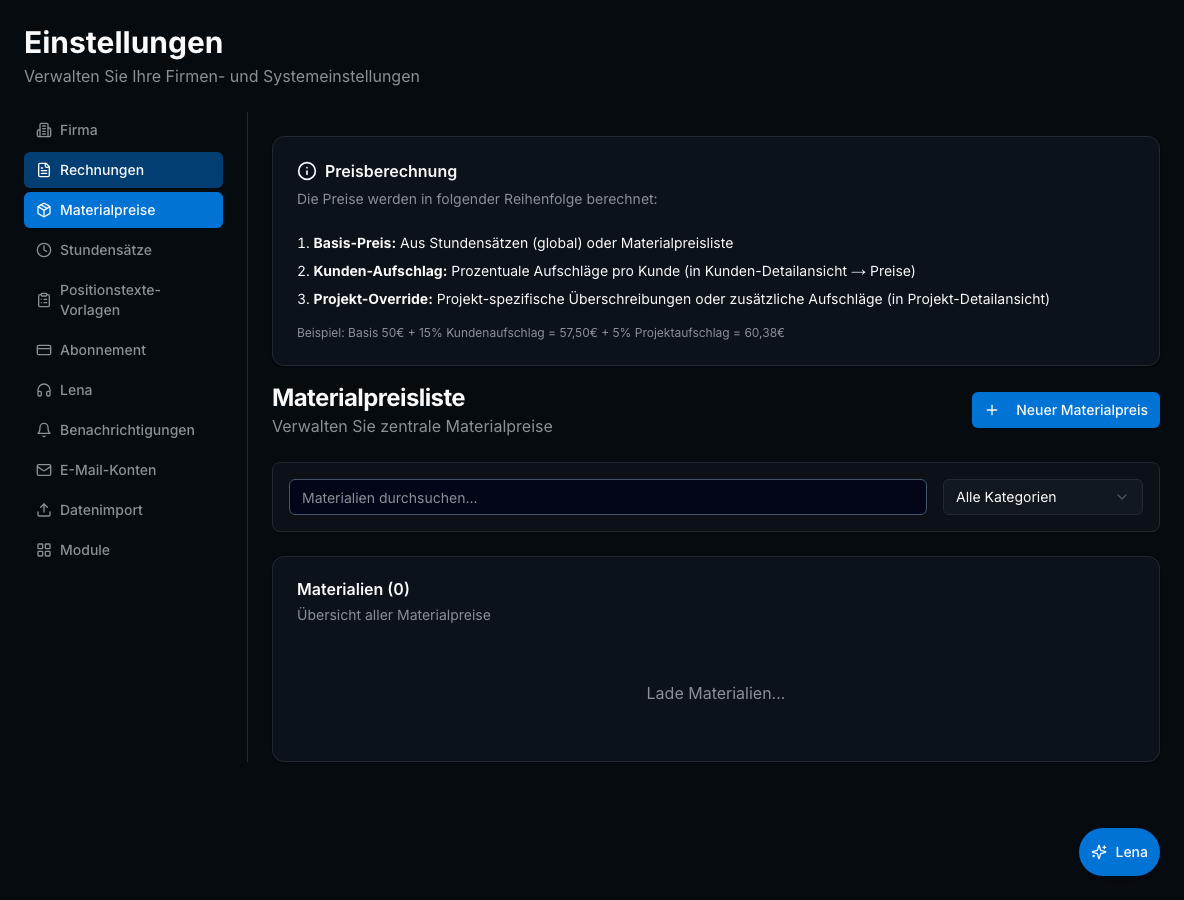The height and width of the screenshot is (900, 1184).
Task: Click Verwalten Sie zentrale Materialpreise subtitle
Action: click(x=412, y=427)
